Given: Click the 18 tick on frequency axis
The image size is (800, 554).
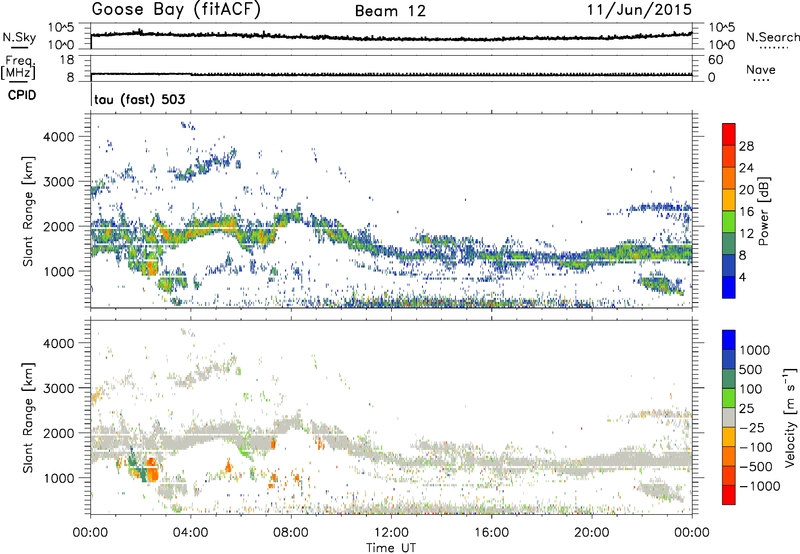Looking at the screenshot, I should [x=67, y=60].
